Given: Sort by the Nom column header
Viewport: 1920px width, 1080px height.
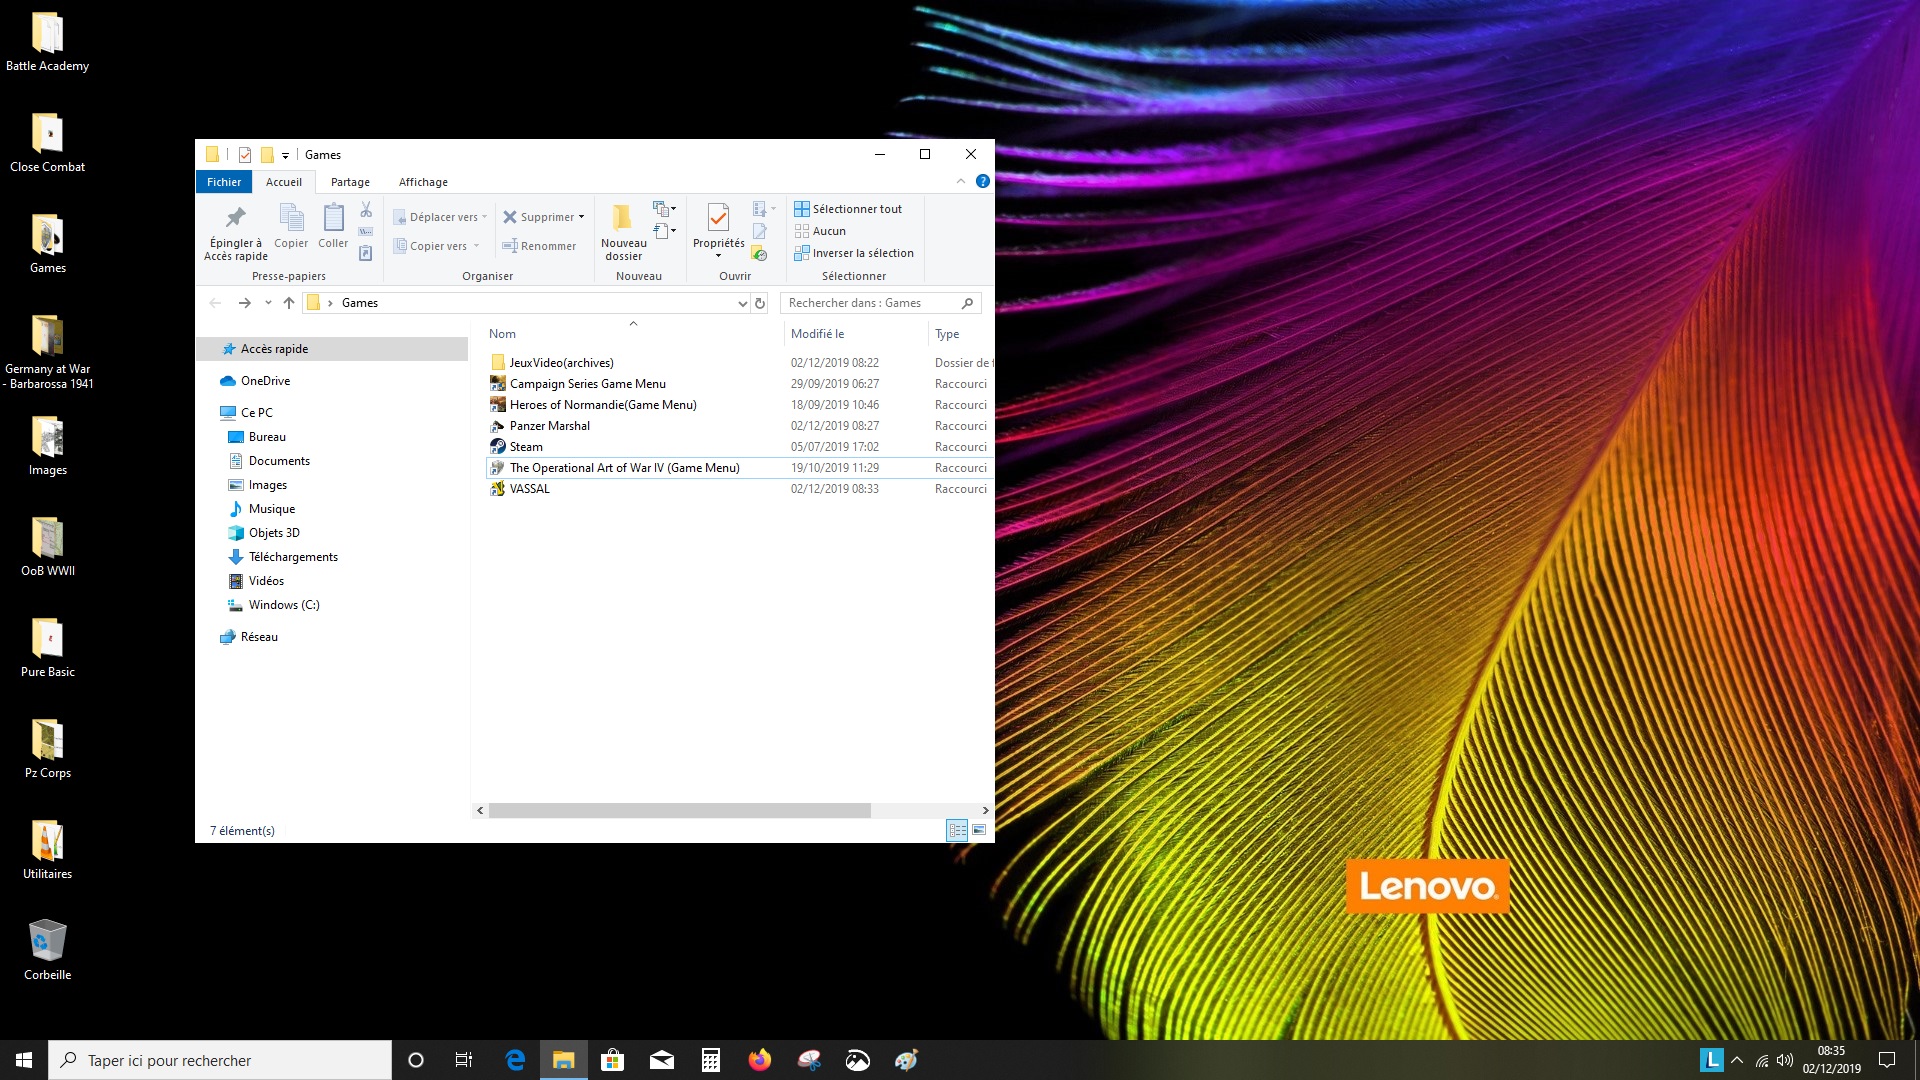Looking at the screenshot, I should (x=502, y=334).
